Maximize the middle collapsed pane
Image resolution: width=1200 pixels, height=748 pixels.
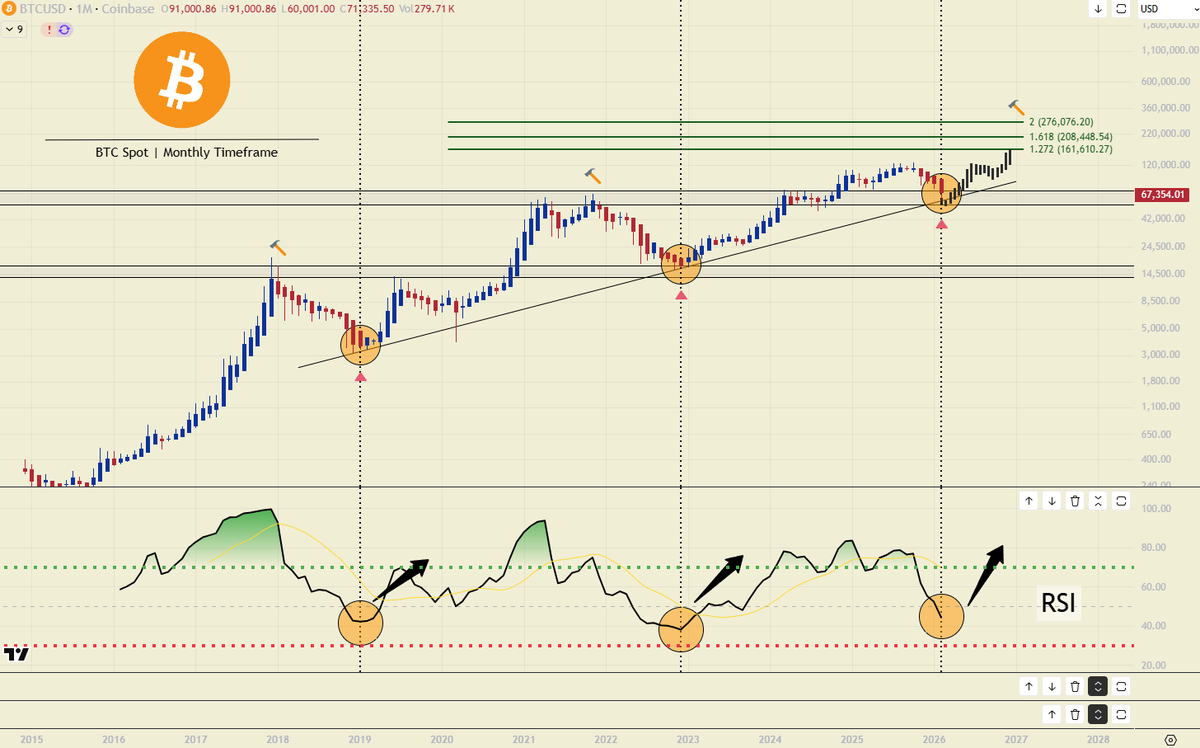pos(1121,686)
